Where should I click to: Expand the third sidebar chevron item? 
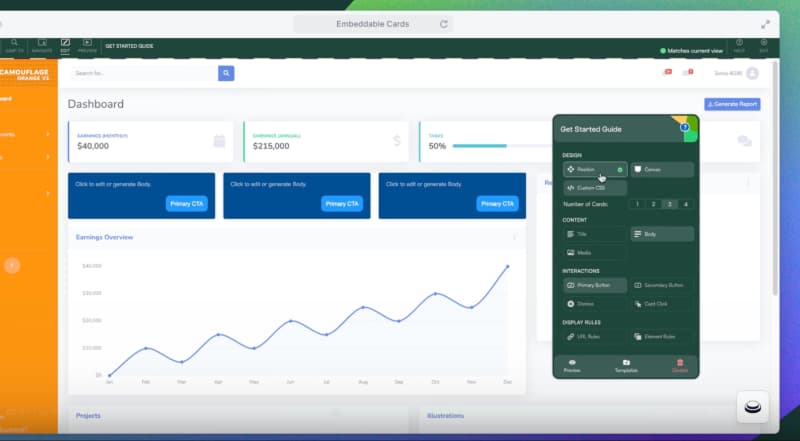(x=47, y=193)
